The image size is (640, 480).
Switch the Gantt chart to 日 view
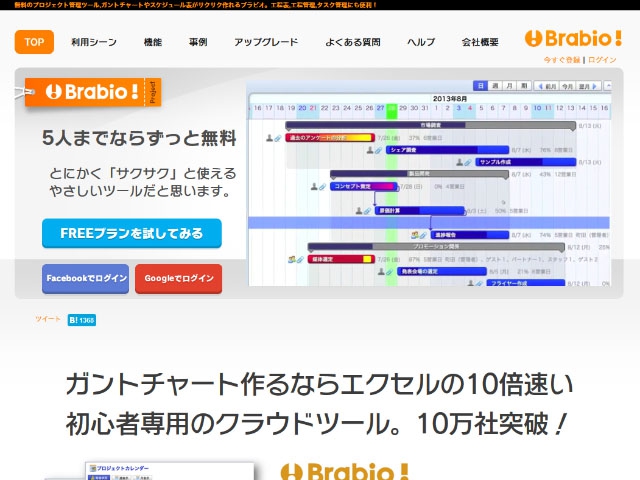click(x=480, y=86)
